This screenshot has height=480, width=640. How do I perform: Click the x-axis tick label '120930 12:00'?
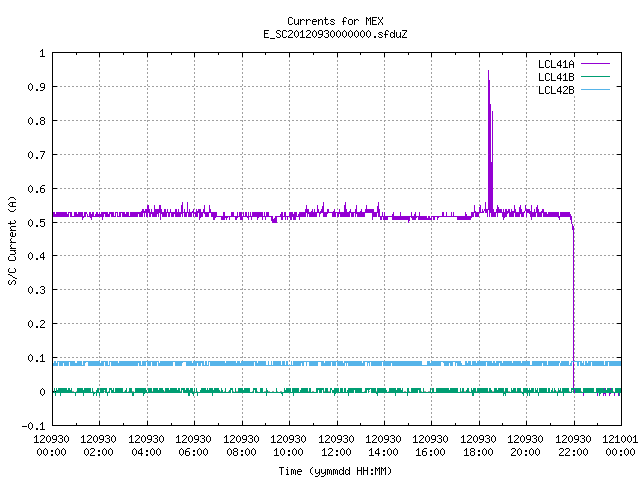click(x=336, y=446)
